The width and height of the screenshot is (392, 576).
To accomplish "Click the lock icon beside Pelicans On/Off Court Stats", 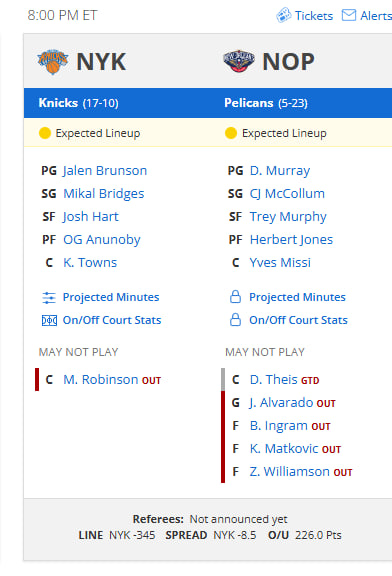I will point(235,320).
